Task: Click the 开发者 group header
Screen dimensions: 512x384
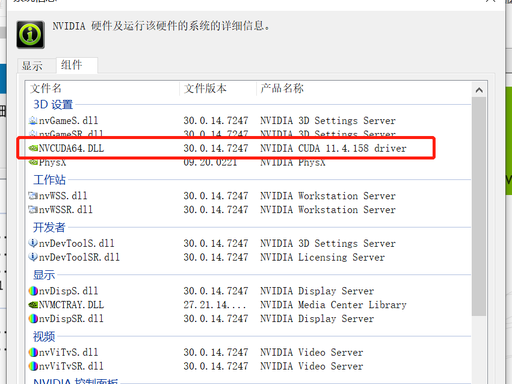Action: pos(49,227)
